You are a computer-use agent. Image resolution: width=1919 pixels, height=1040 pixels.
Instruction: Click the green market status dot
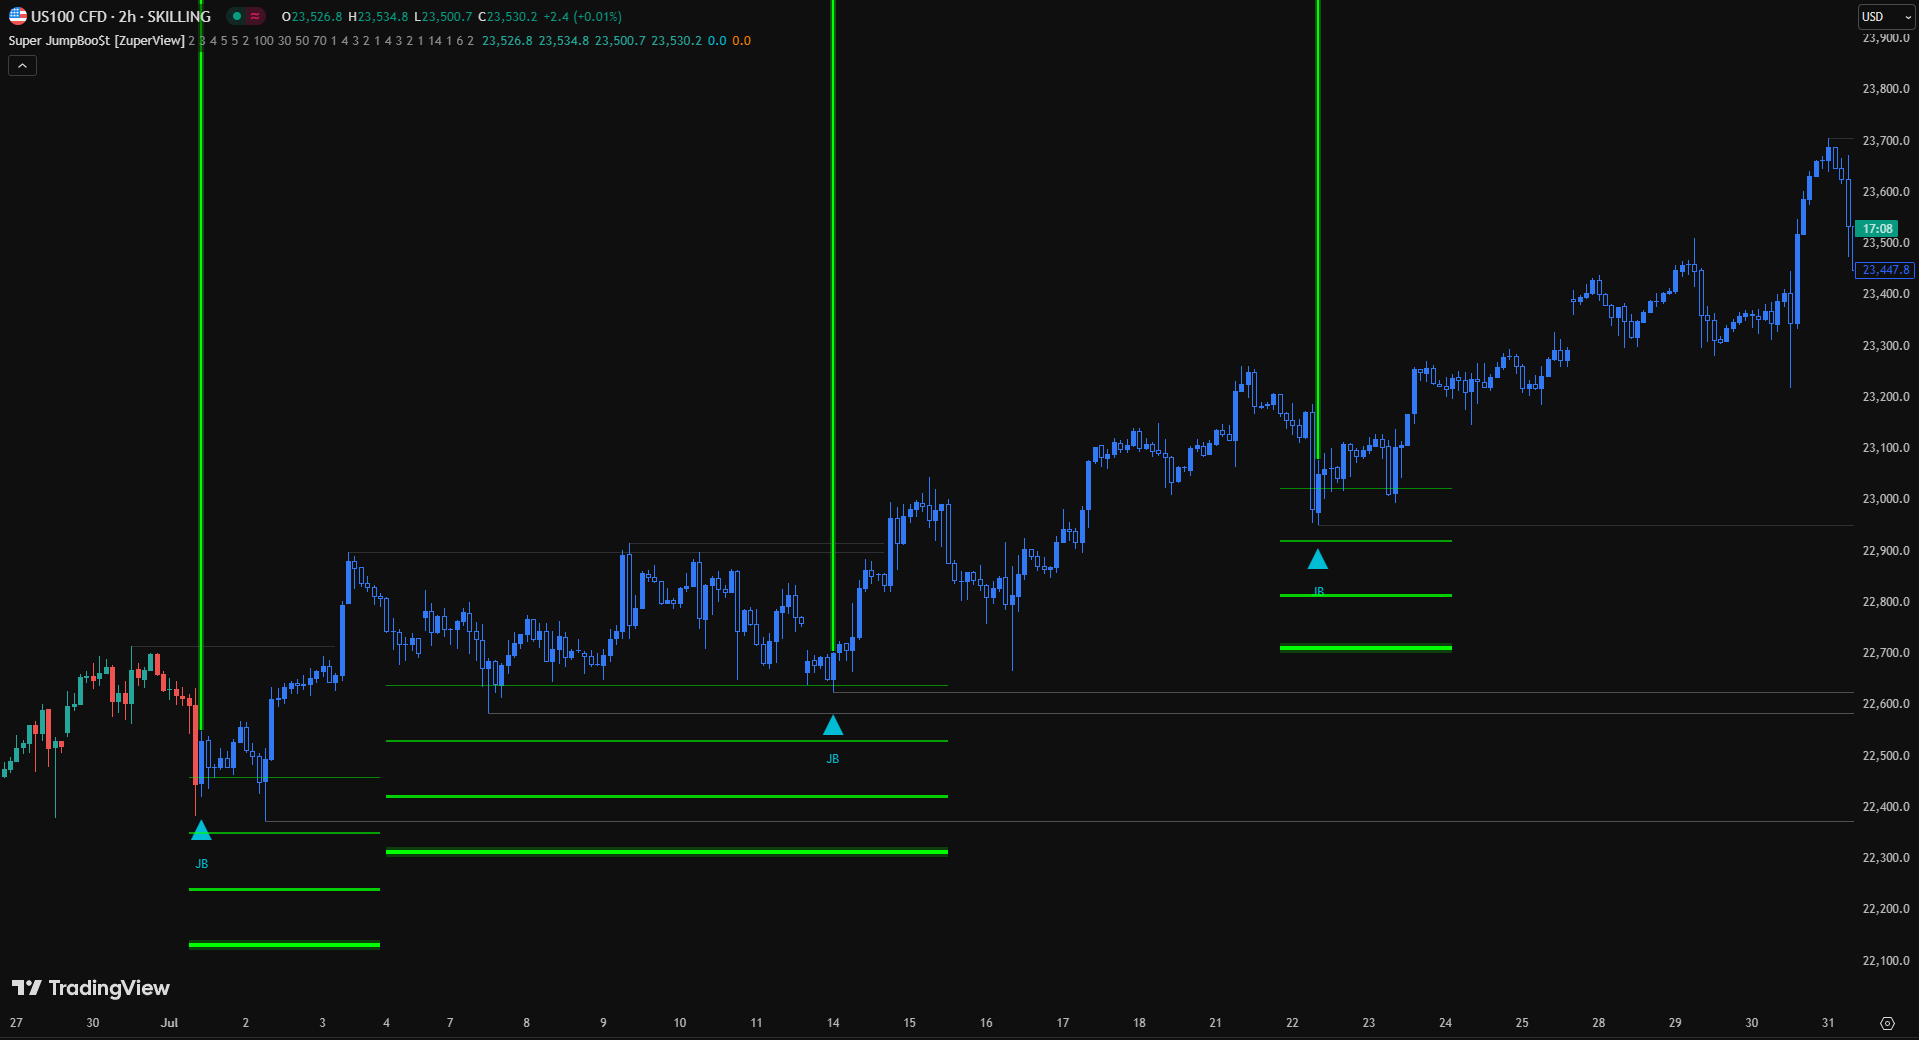click(x=237, y=16)
